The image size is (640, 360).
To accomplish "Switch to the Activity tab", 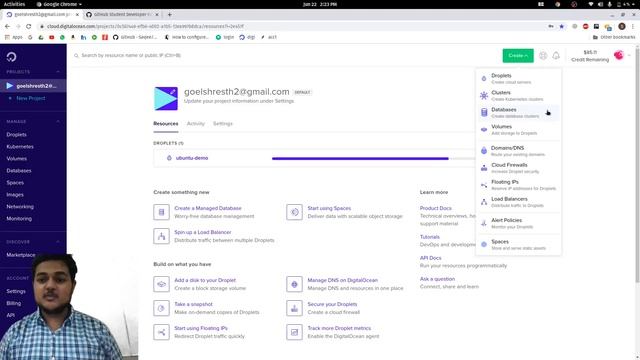I will (x=196, y=124).
